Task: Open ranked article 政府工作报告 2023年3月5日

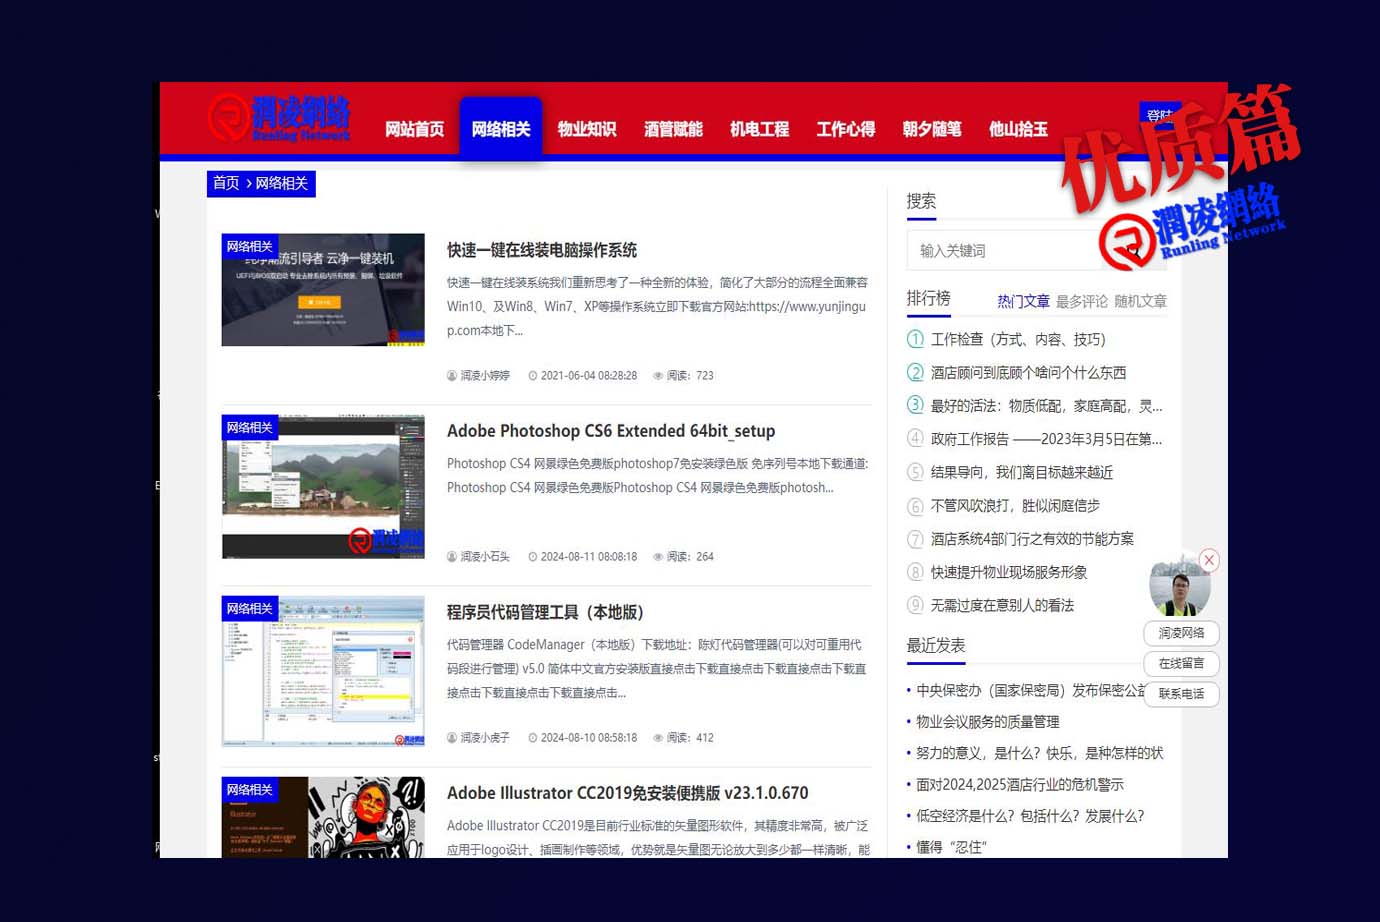Action: tap(1046, 439)
